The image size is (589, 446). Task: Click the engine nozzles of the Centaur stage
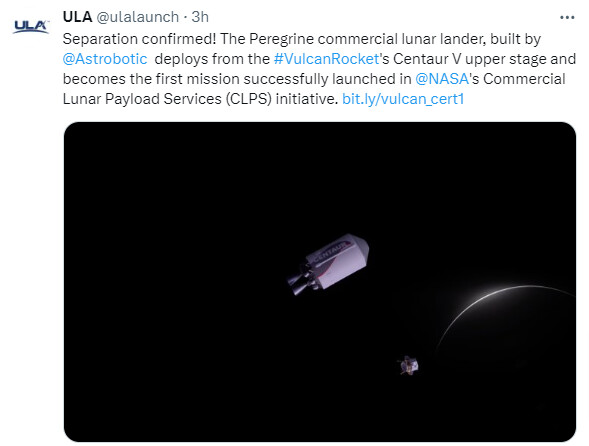302,280
